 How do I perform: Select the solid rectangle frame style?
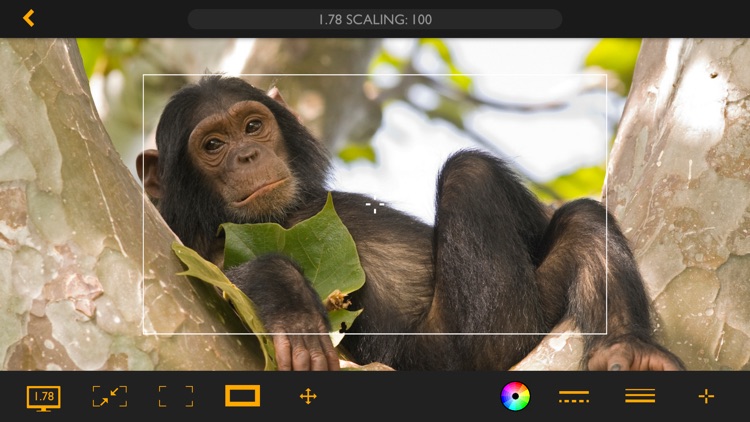(242, 397)
